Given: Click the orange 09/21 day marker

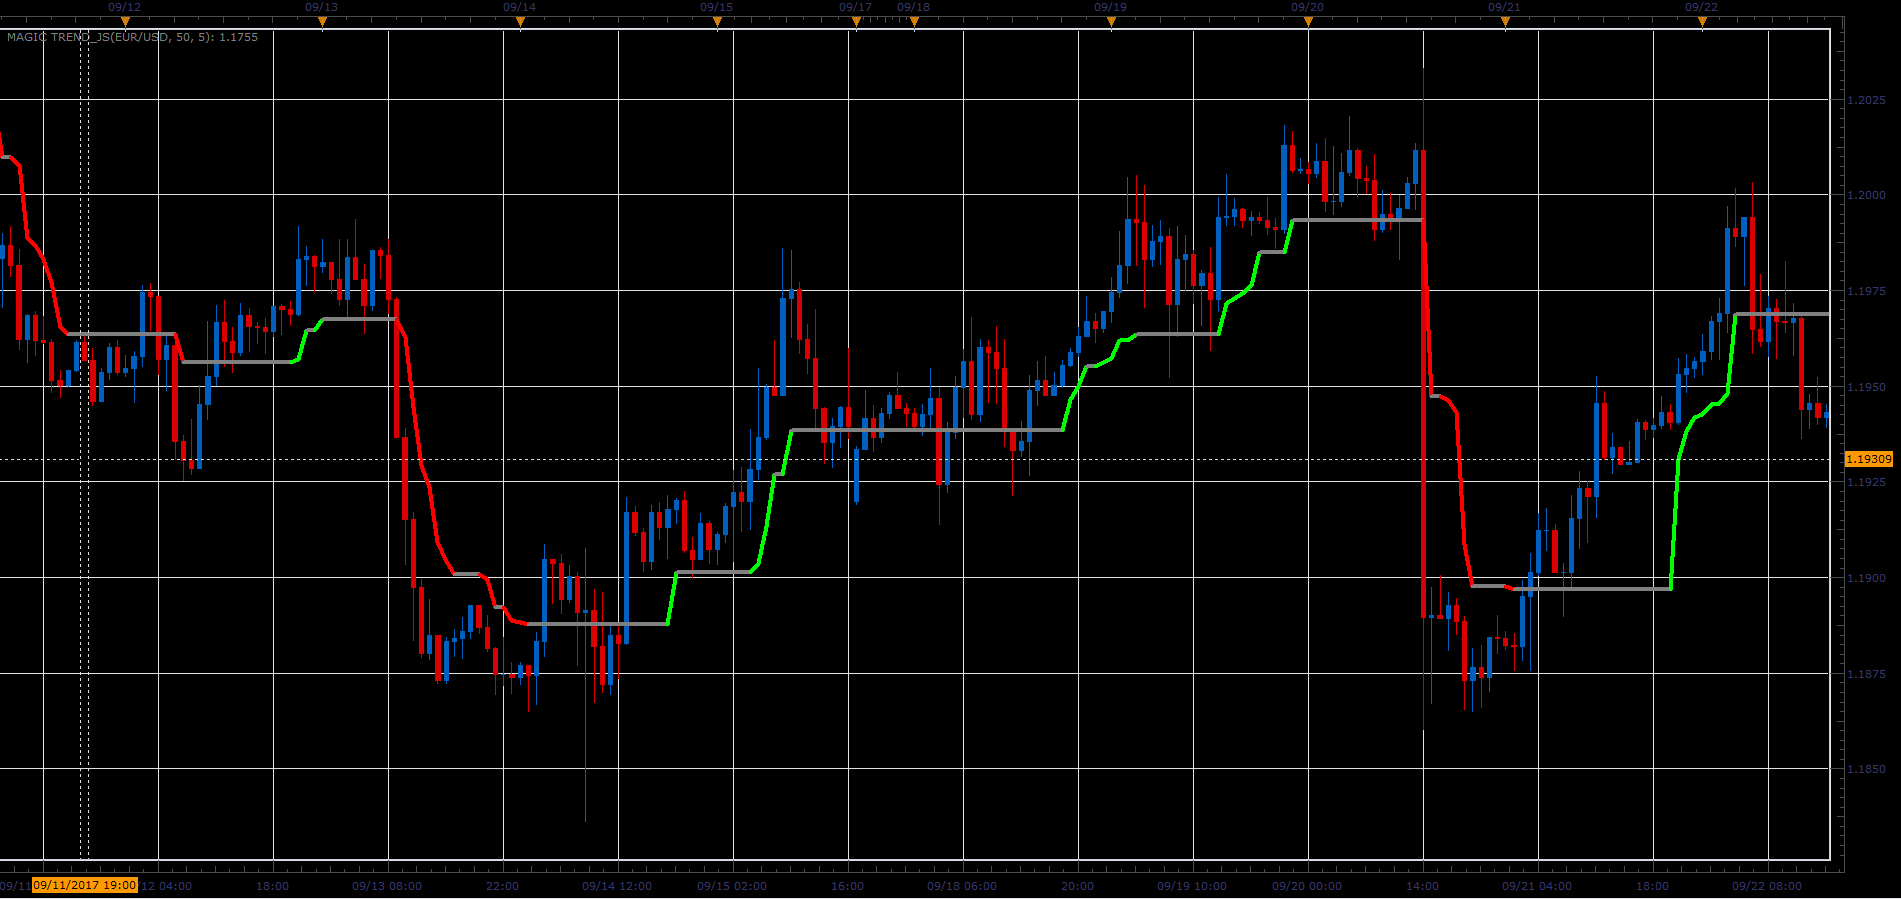Looking at the screenshot, I should [x=1505, y=22].
